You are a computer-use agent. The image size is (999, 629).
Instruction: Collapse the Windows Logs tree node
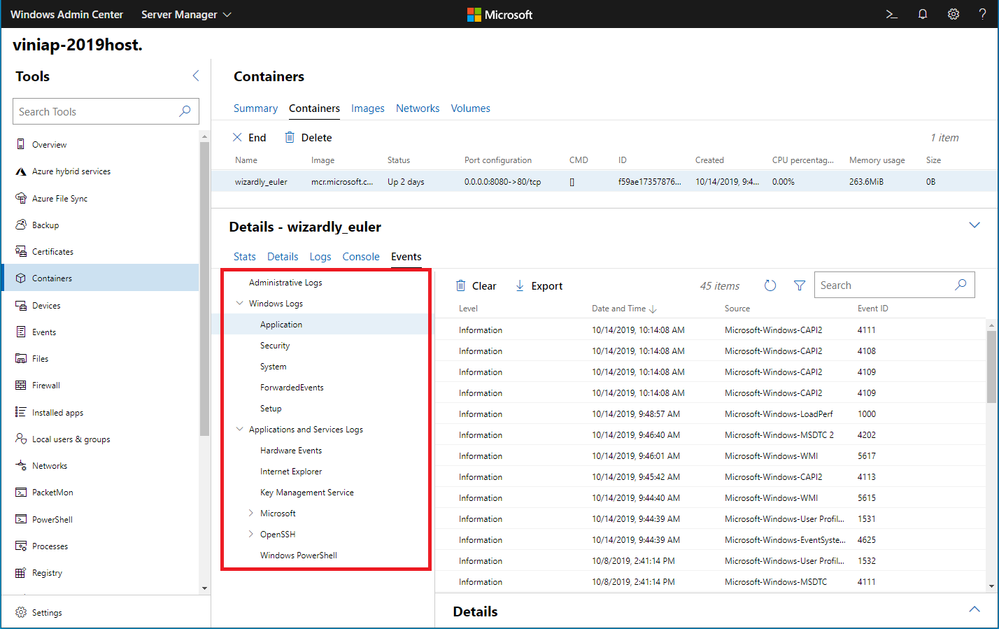[240, 303]
